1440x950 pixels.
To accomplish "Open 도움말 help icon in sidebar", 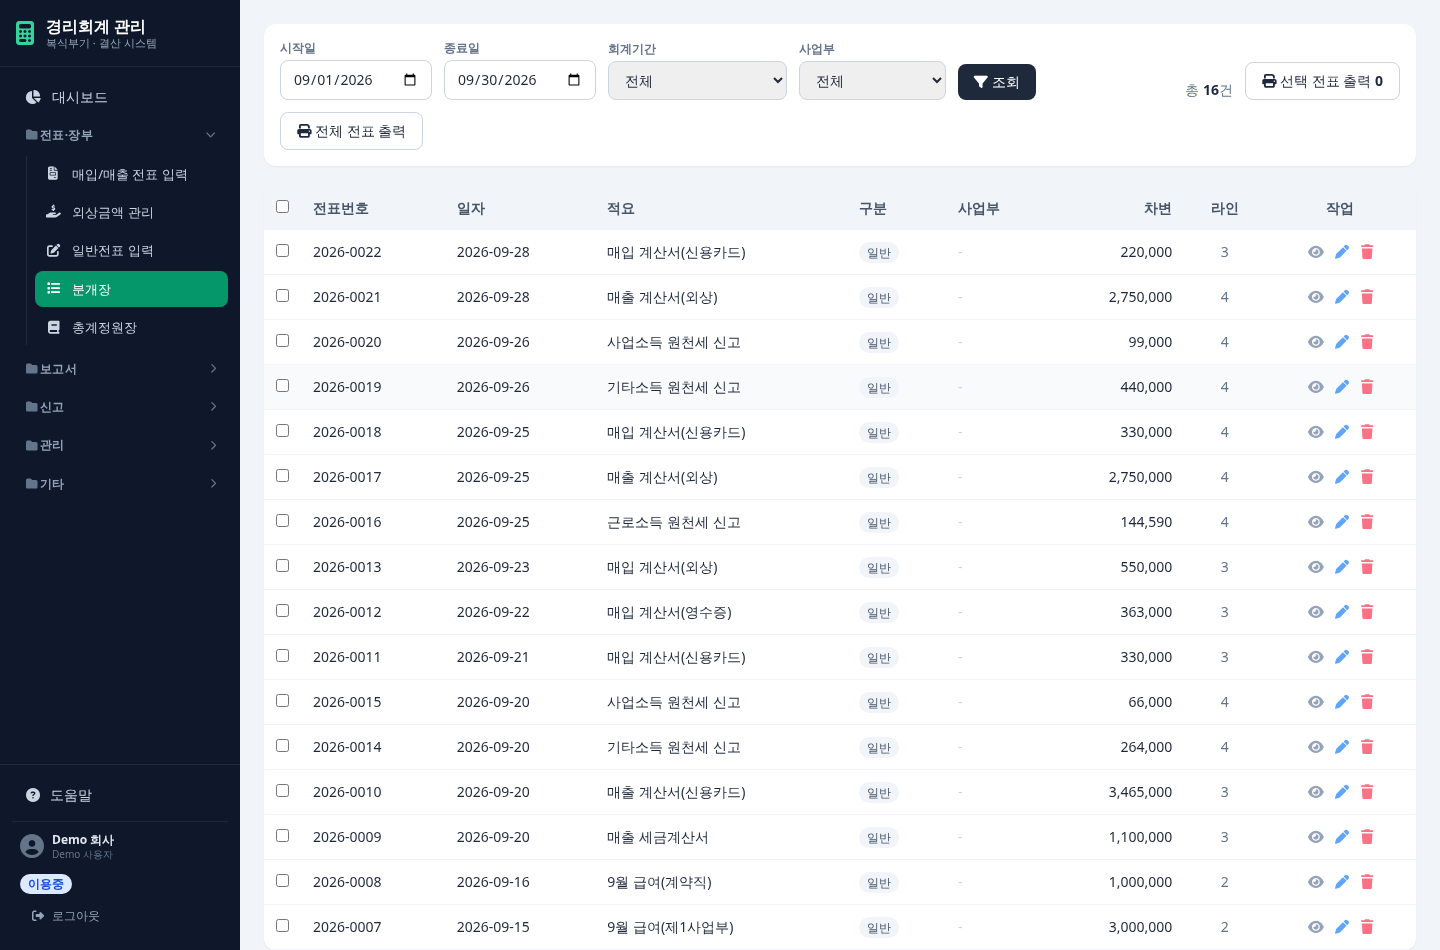I will pos(33,796).
